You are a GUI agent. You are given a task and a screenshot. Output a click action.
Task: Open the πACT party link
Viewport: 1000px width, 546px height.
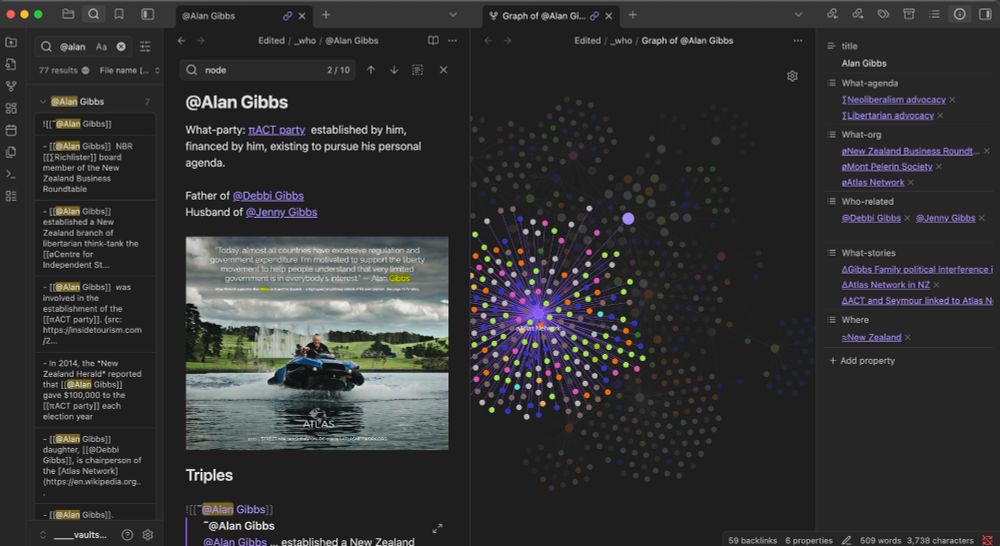pyautogui.click(x=277, y=130)
